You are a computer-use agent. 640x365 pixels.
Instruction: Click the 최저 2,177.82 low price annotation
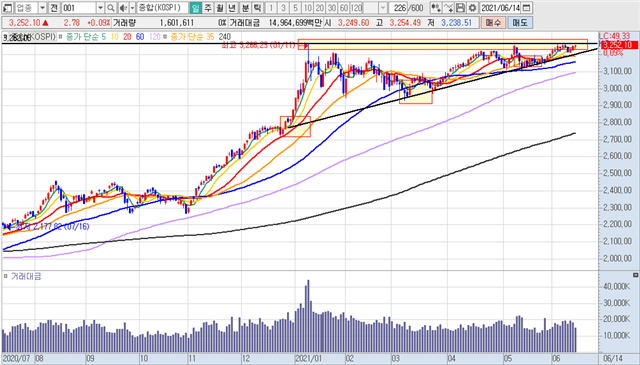tap(53, 227)
